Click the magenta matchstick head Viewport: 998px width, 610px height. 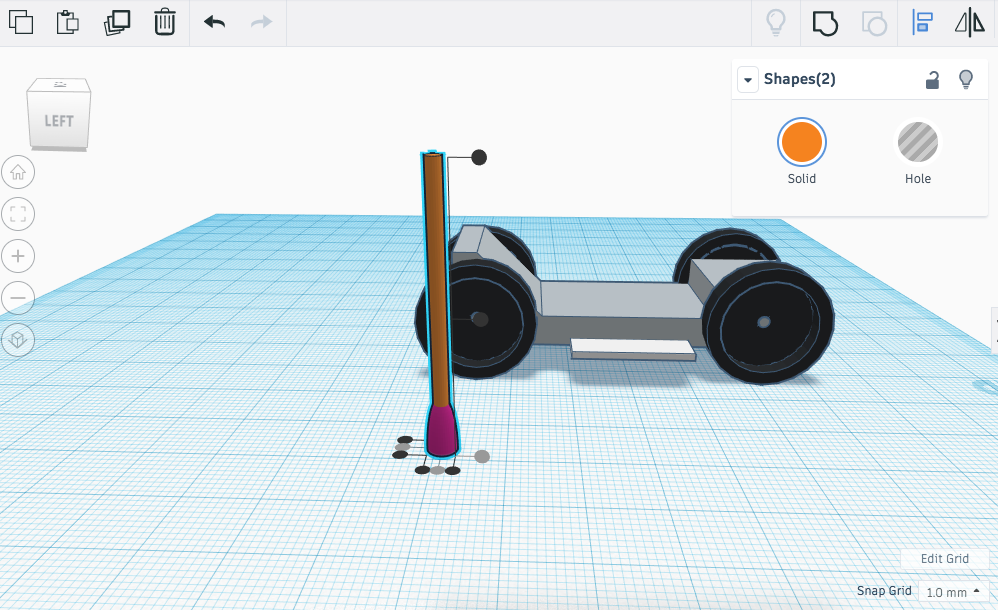441,430
